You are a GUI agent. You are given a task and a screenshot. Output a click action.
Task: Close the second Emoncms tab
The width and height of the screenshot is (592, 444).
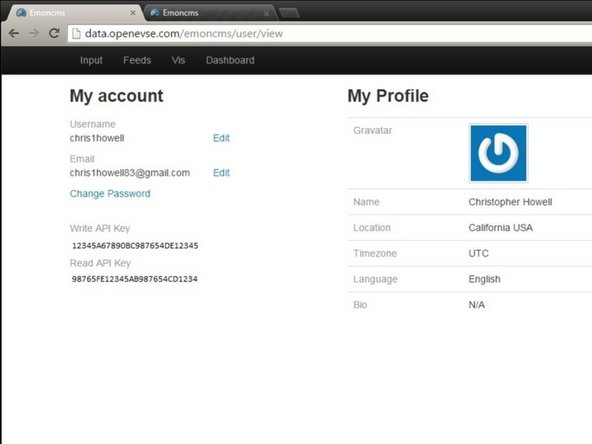click(266, 14)
